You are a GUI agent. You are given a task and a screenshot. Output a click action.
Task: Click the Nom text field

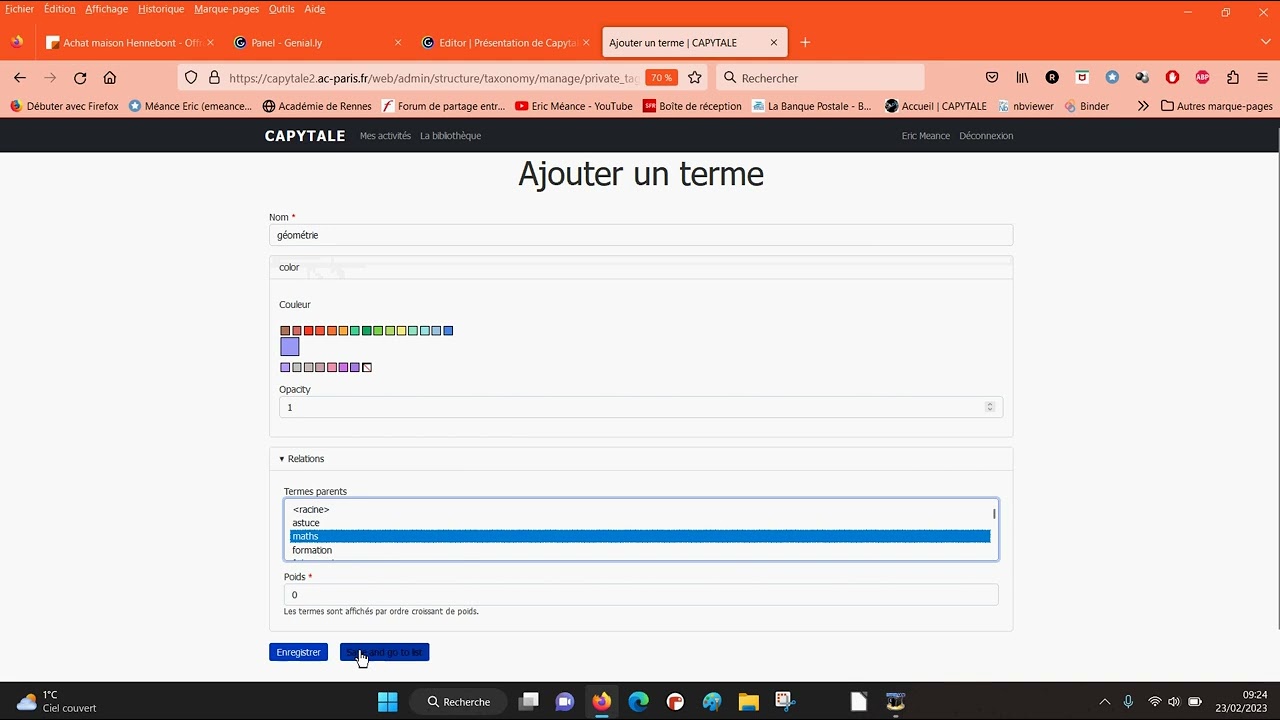(641, 235)
